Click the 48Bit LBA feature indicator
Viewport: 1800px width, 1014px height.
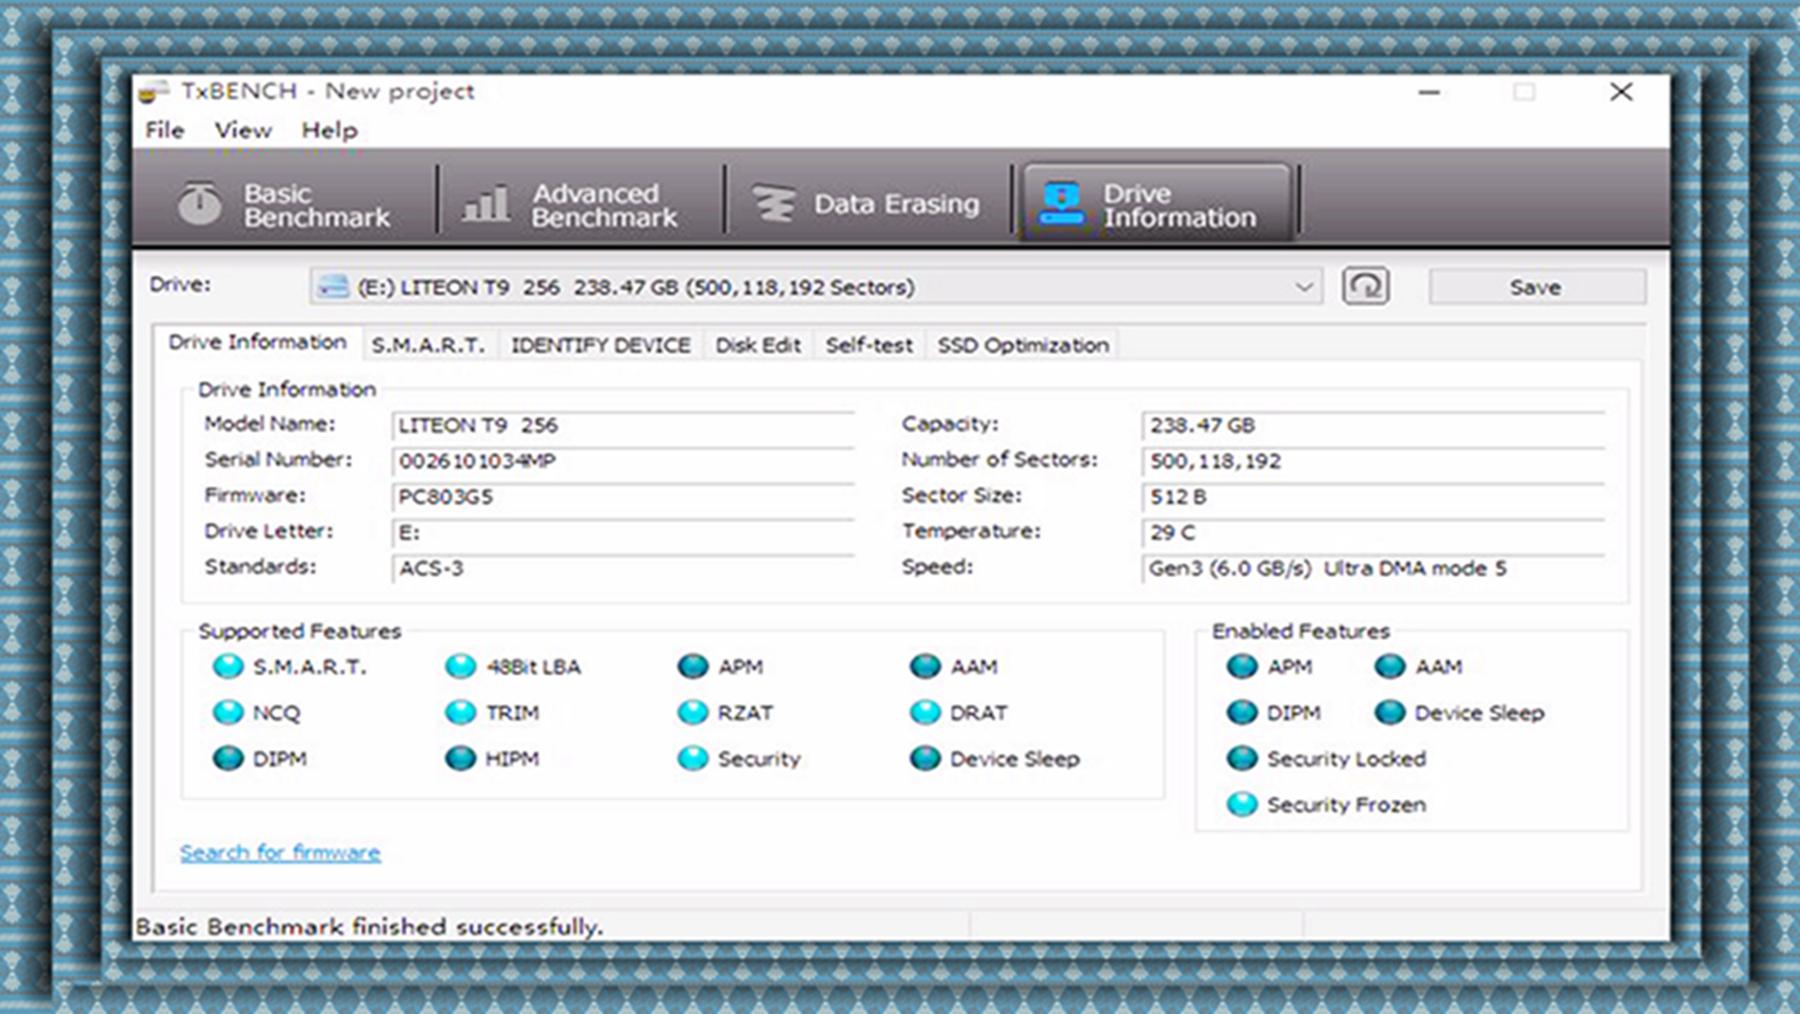460,666
